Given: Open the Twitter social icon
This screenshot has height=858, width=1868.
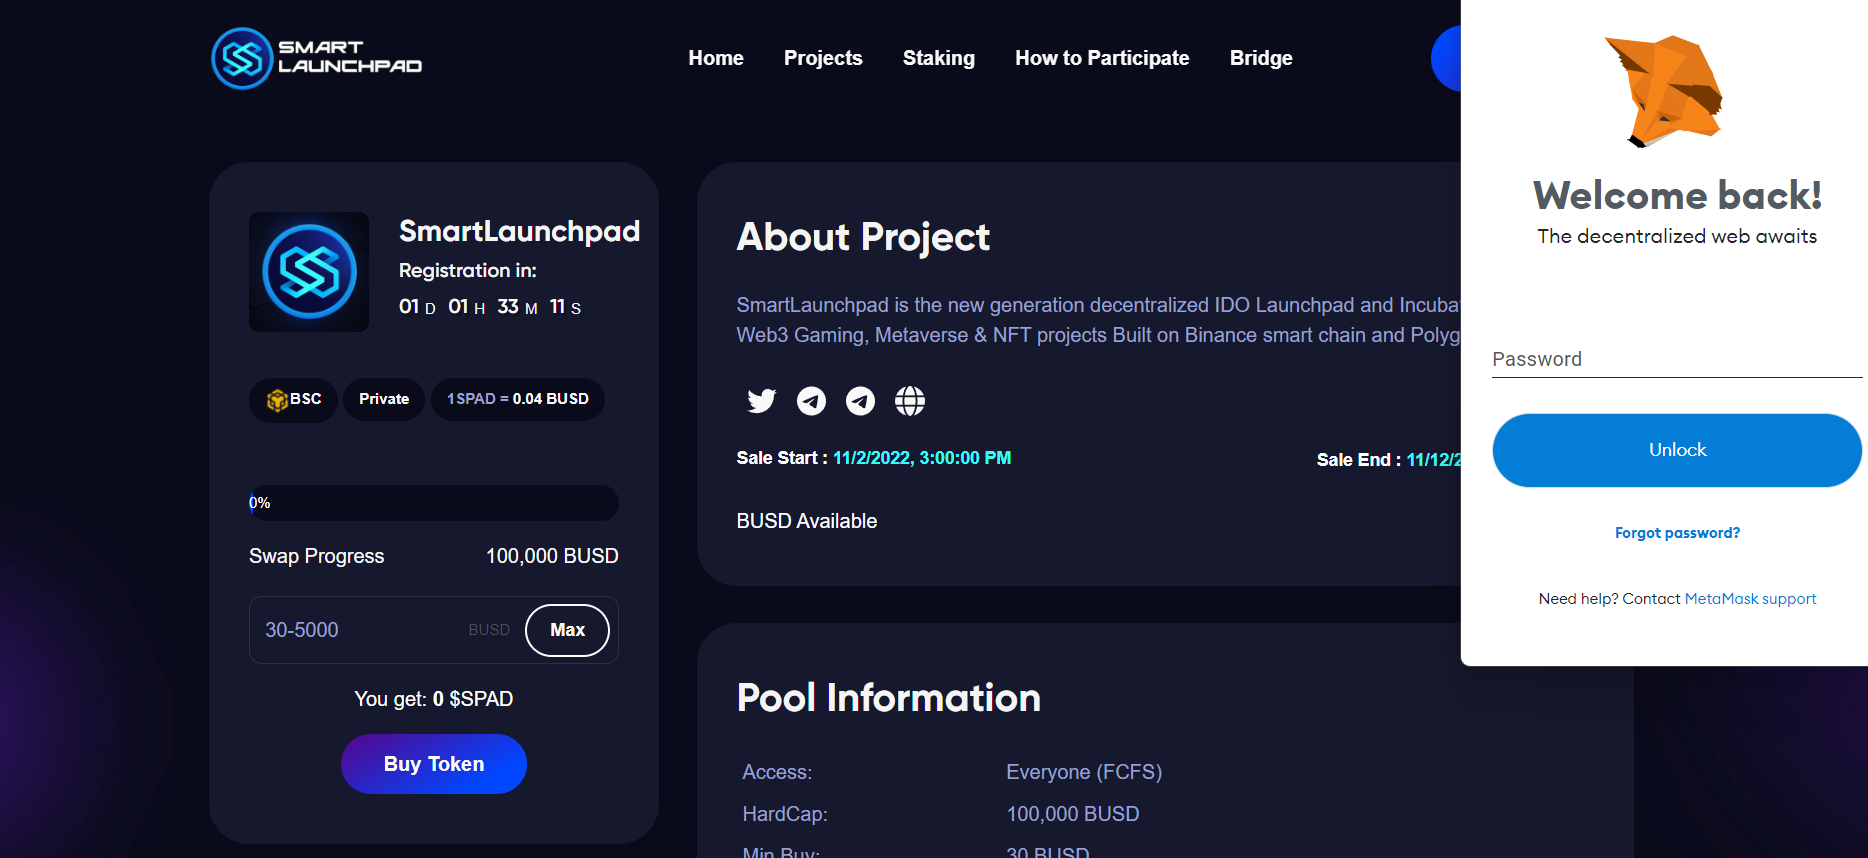Looking at the screenshot, I should coord(762,401).
